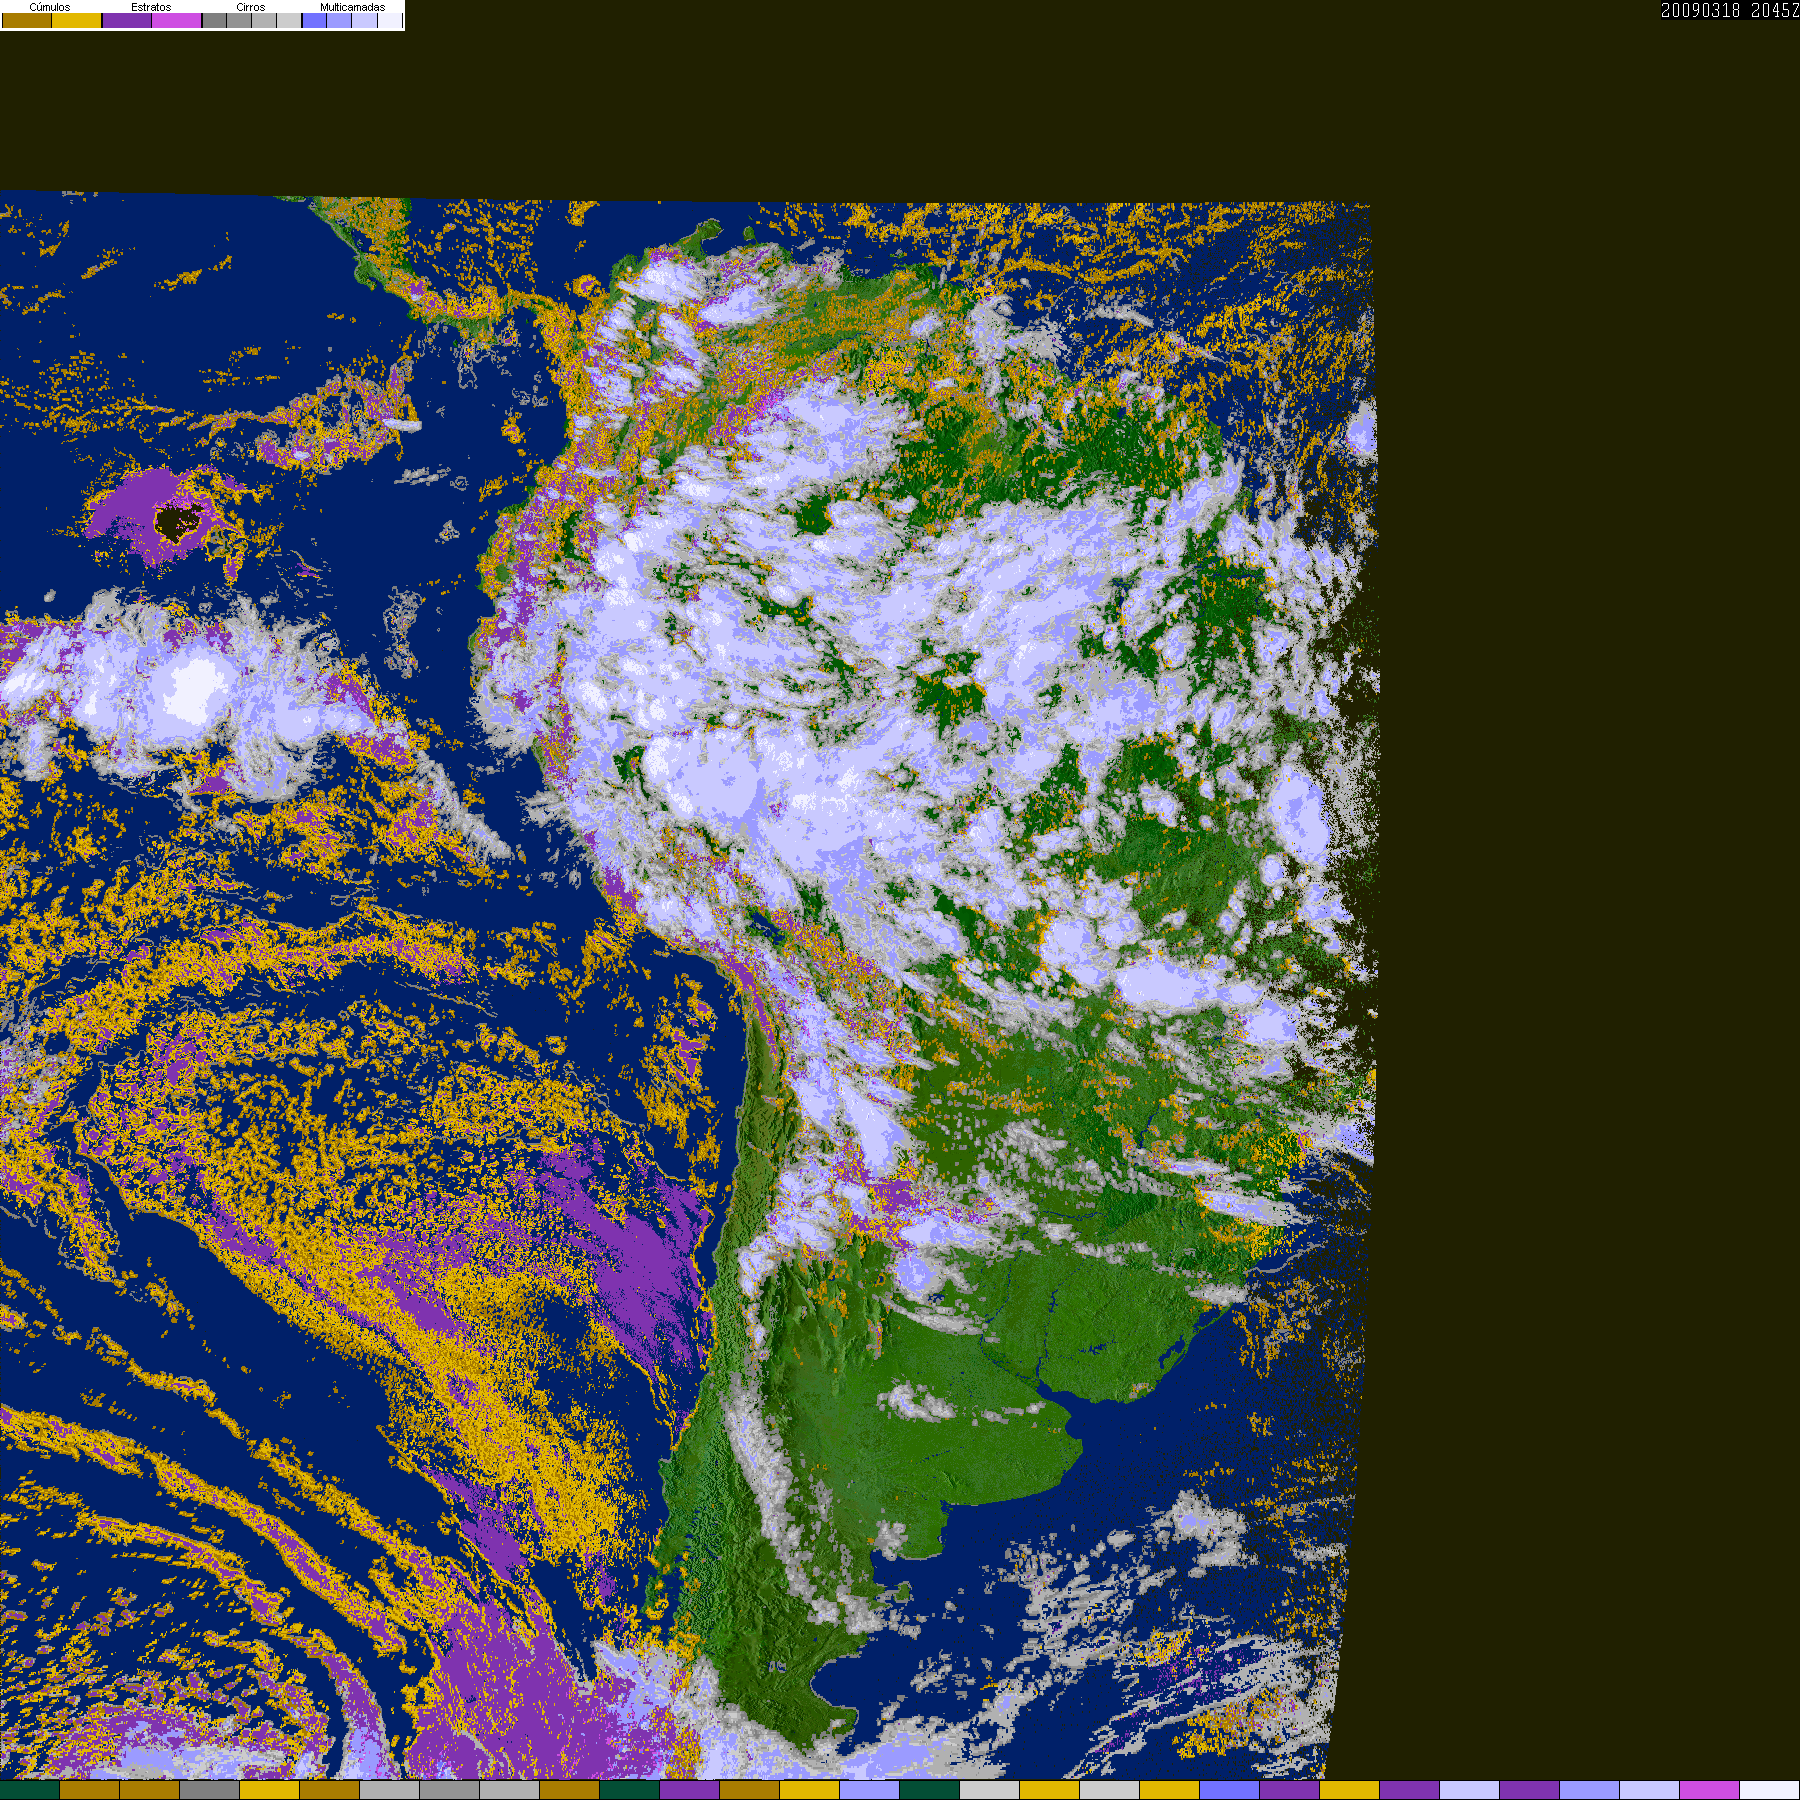Image resolution: width=1800 pixels, height=1800 pixels.
Task: Click the magenta block in the bottom strip
Action: [1709, 1790]
